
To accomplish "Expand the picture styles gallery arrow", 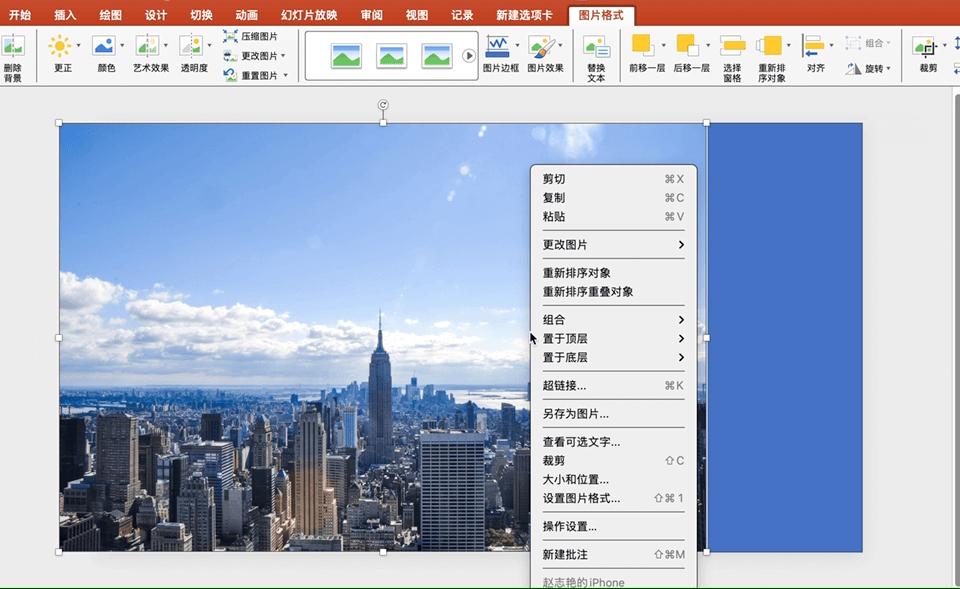I will pos(469,56).
